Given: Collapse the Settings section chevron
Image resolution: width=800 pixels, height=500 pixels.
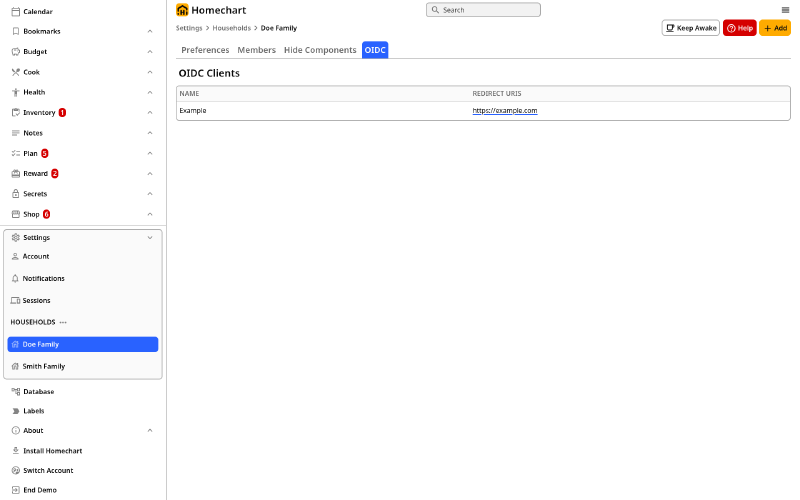Looking at the screenshot, I should (x=150, y=238).
